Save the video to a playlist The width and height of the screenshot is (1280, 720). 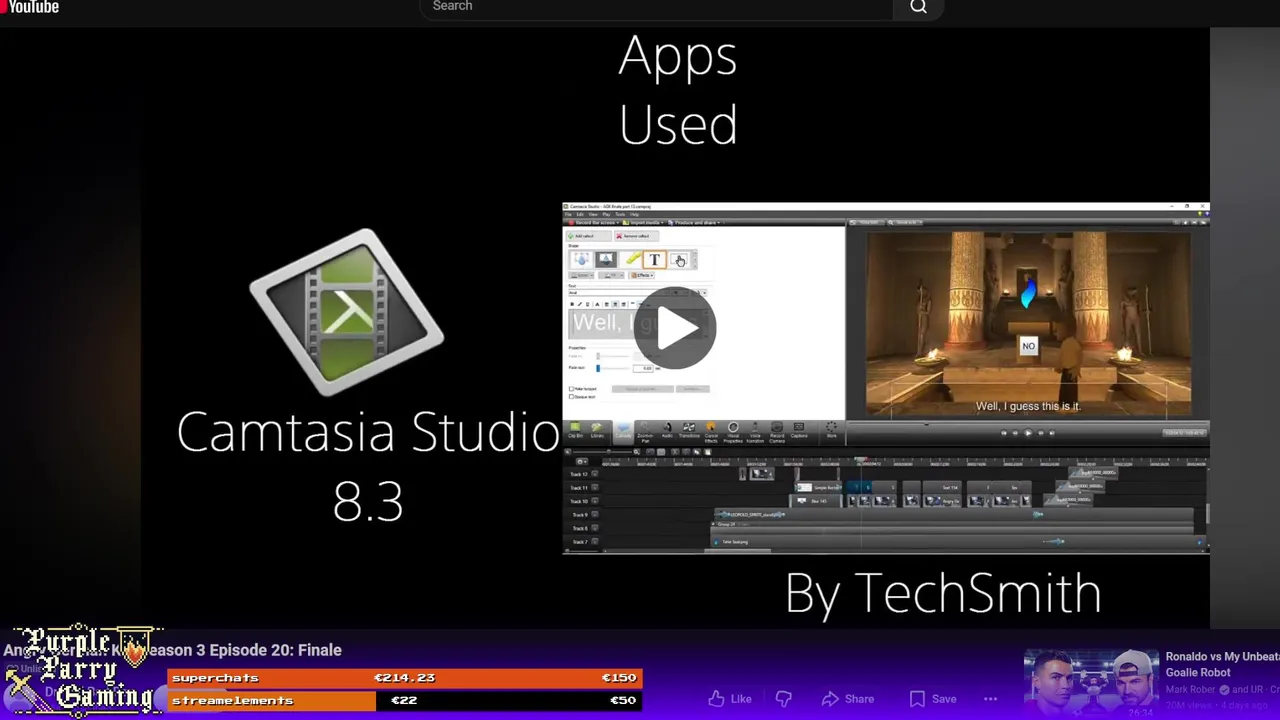(933, 699)
